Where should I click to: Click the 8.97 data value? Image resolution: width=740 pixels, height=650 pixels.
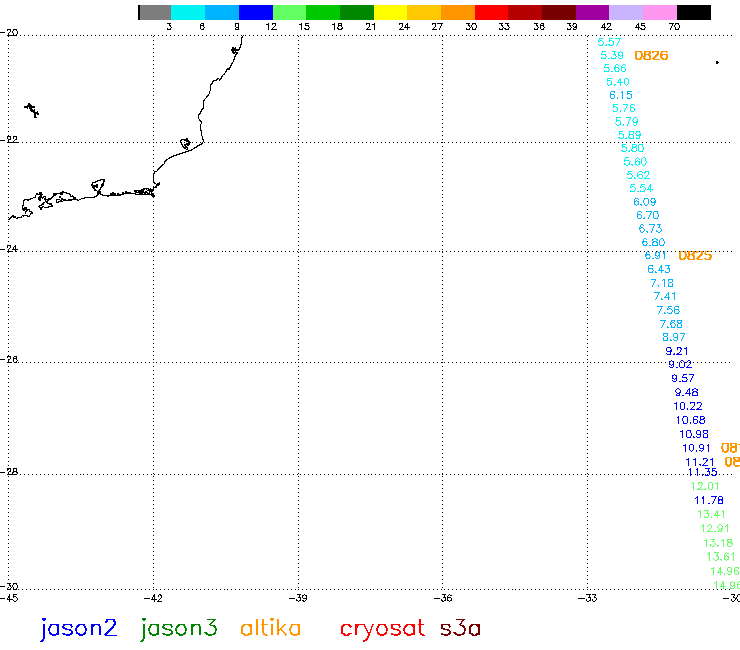point(674,338)
